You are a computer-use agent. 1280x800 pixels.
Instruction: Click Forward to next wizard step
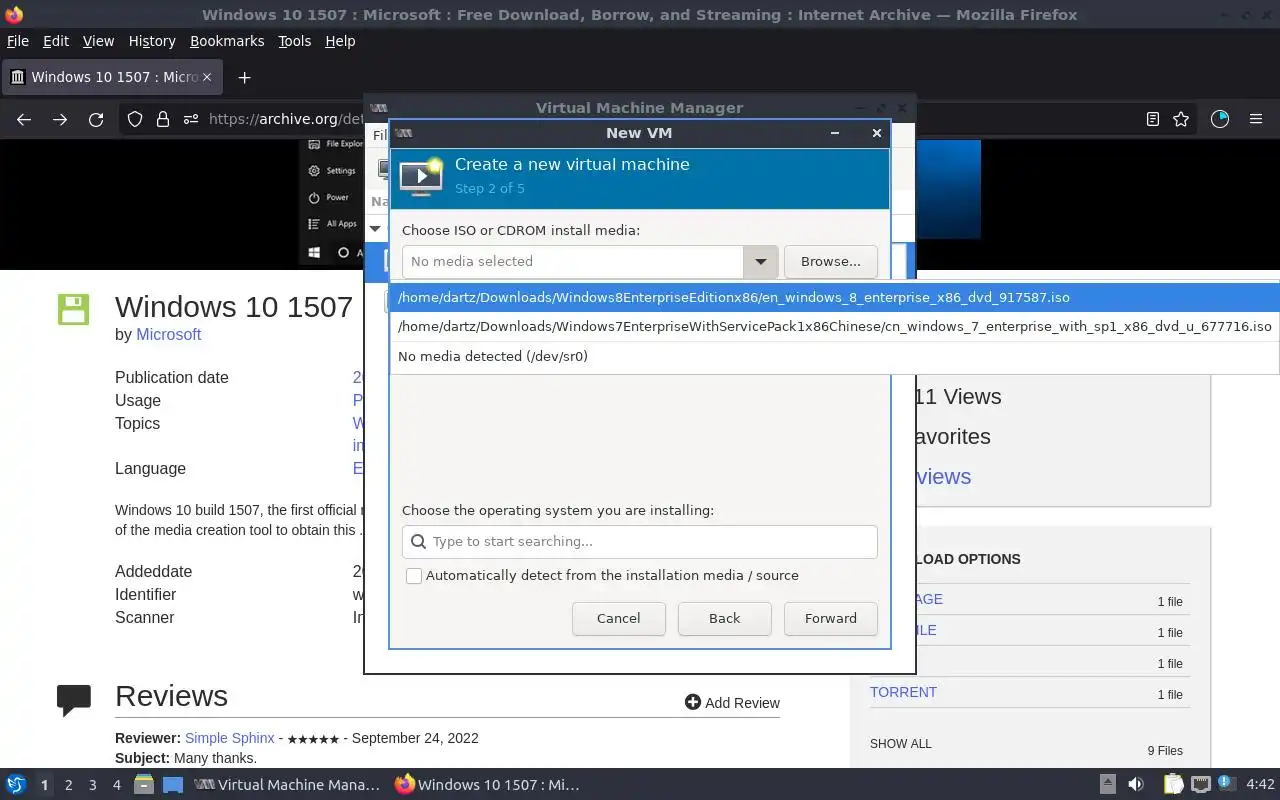pos(830,618)
